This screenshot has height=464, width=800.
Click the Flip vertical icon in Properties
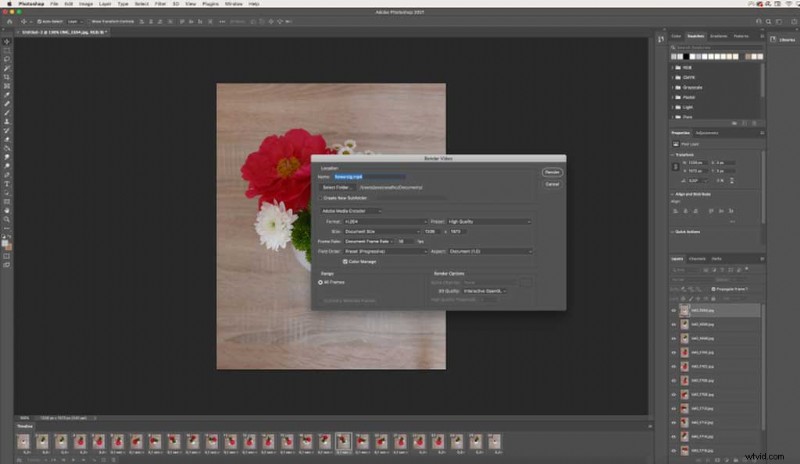[x=732, y=181]
